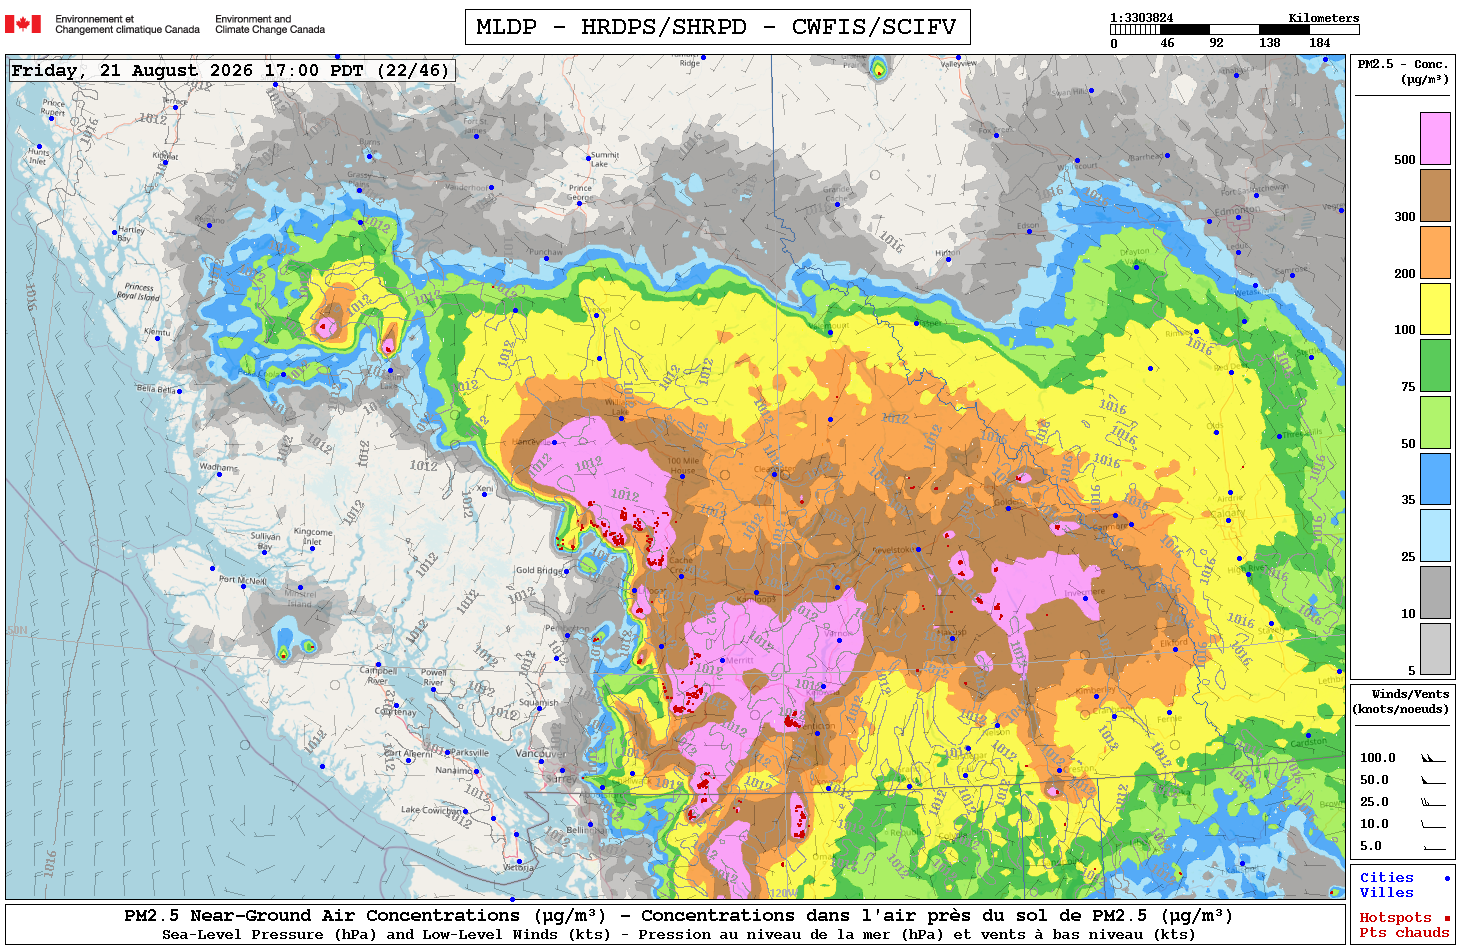Click the Friday, 21 August 2026 timestamp label

[231, 70]
